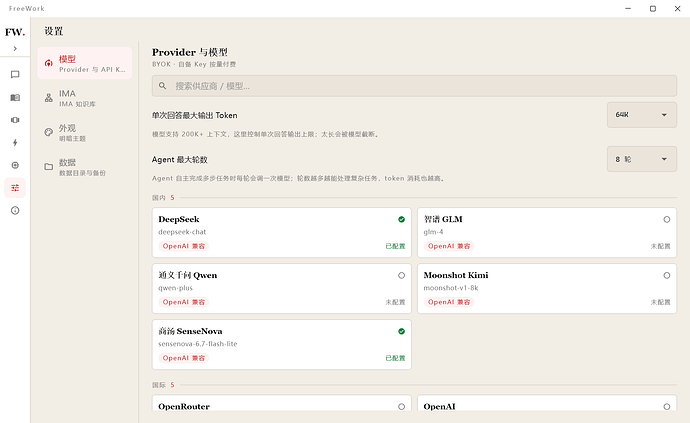Select the 通义千问 Qwen radio circle
The image size is (690, 423).
pyautogui.click(x=401, y=275)
